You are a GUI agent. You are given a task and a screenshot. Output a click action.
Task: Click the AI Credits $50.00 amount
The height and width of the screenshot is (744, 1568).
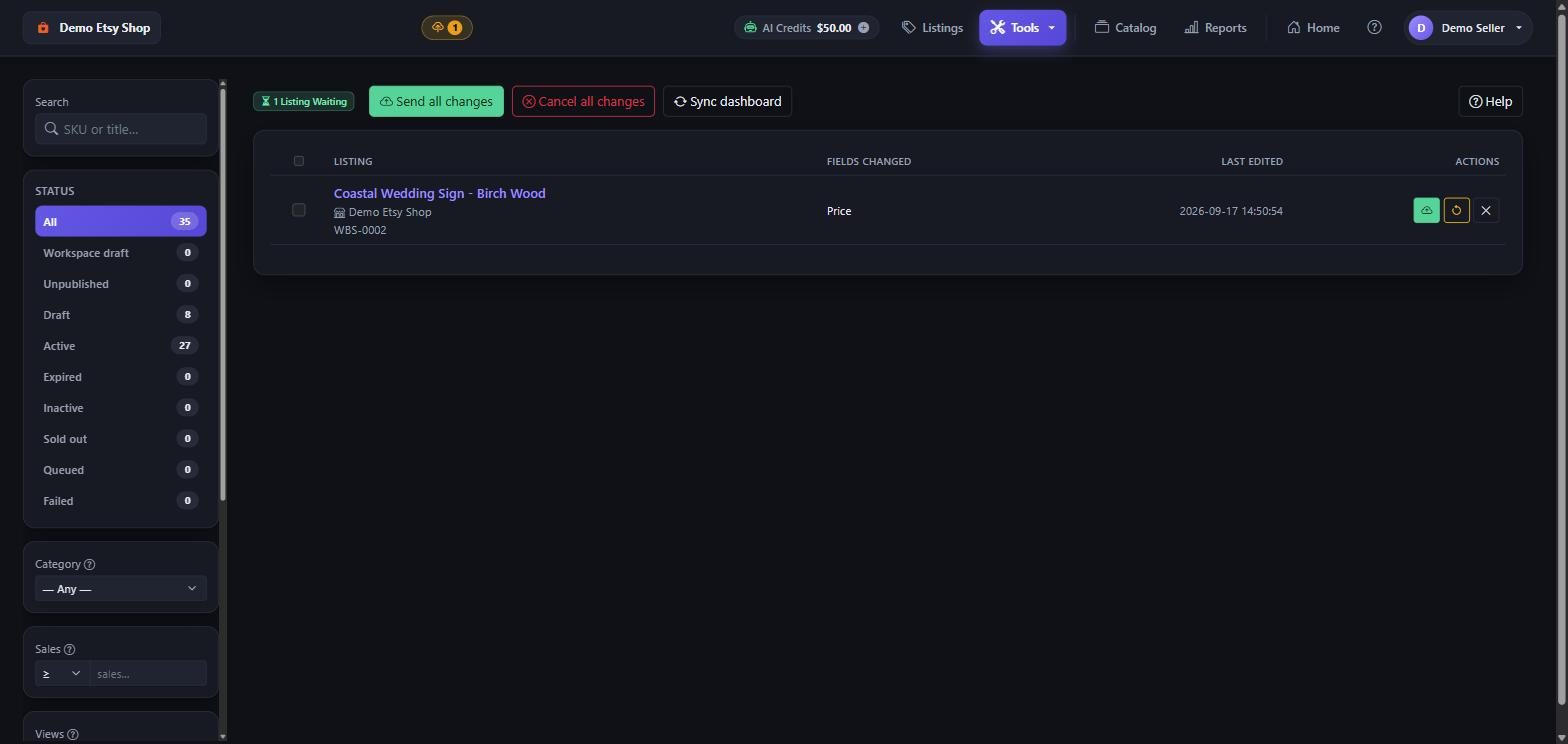pyautogui.click(x=834, y=28)
